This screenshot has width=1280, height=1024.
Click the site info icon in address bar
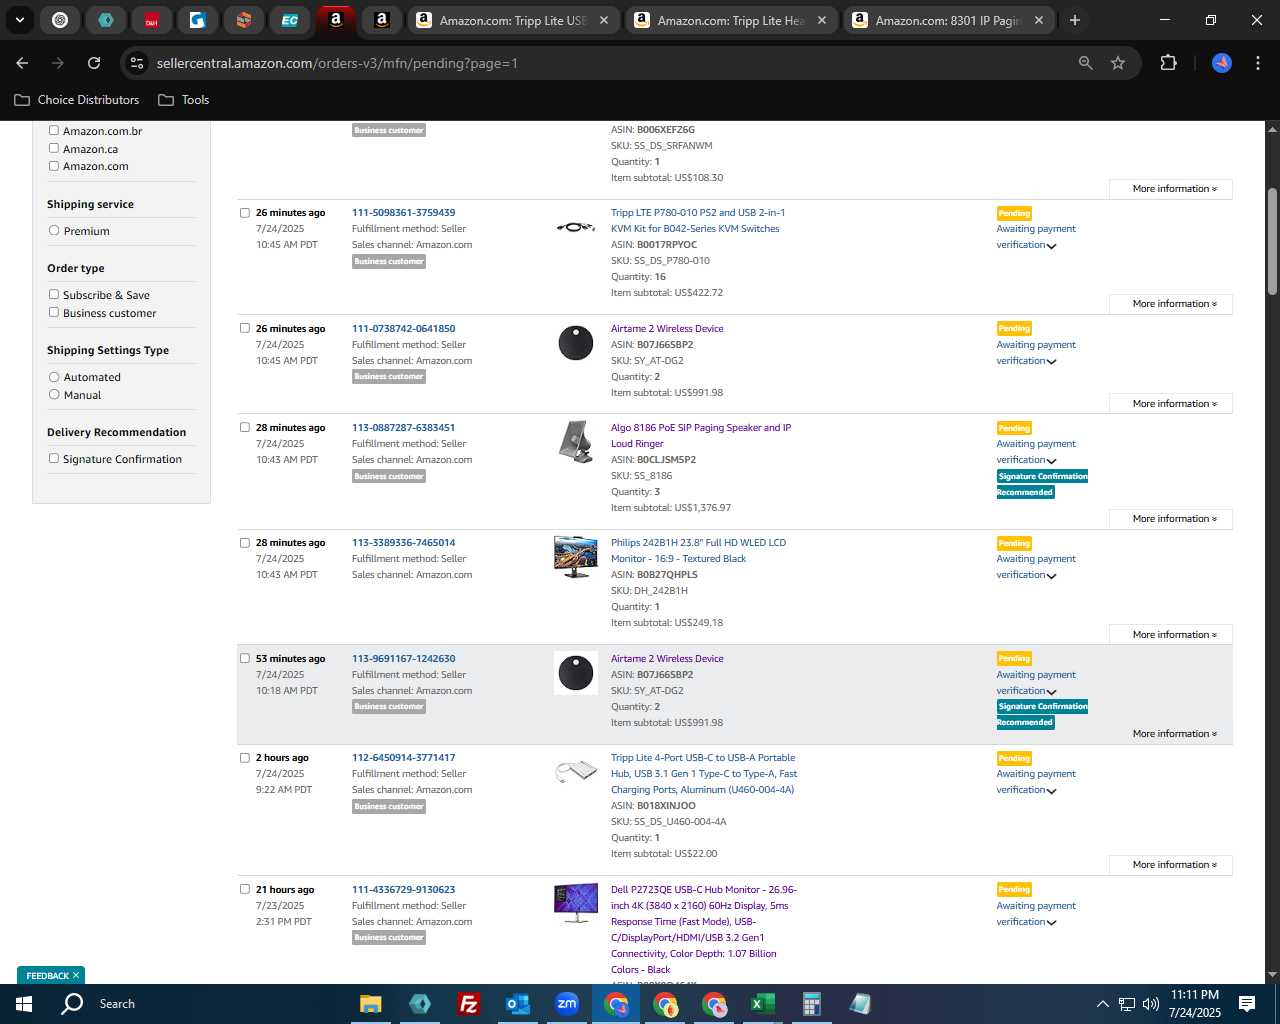(138, 63)
